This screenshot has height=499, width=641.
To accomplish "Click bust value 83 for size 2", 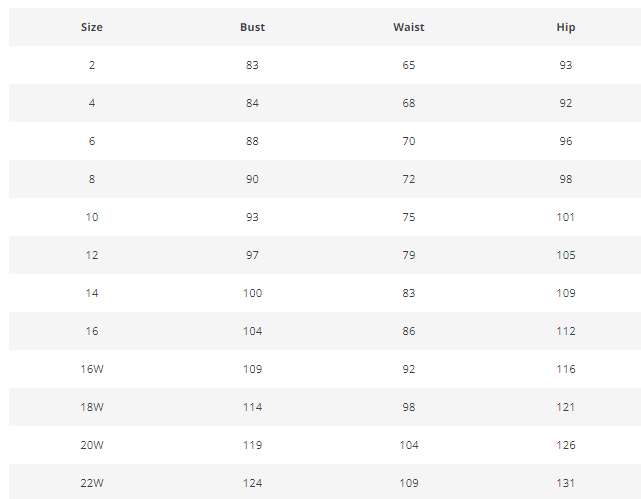I will (252, 65).
